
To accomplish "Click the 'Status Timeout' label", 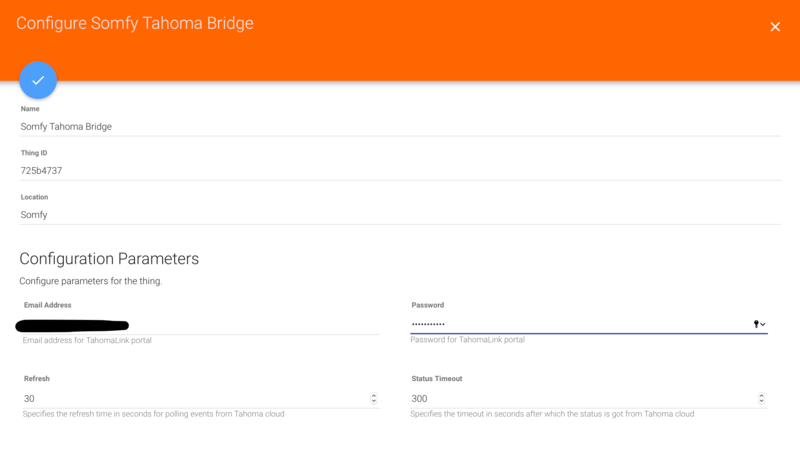I will (437, 379).
